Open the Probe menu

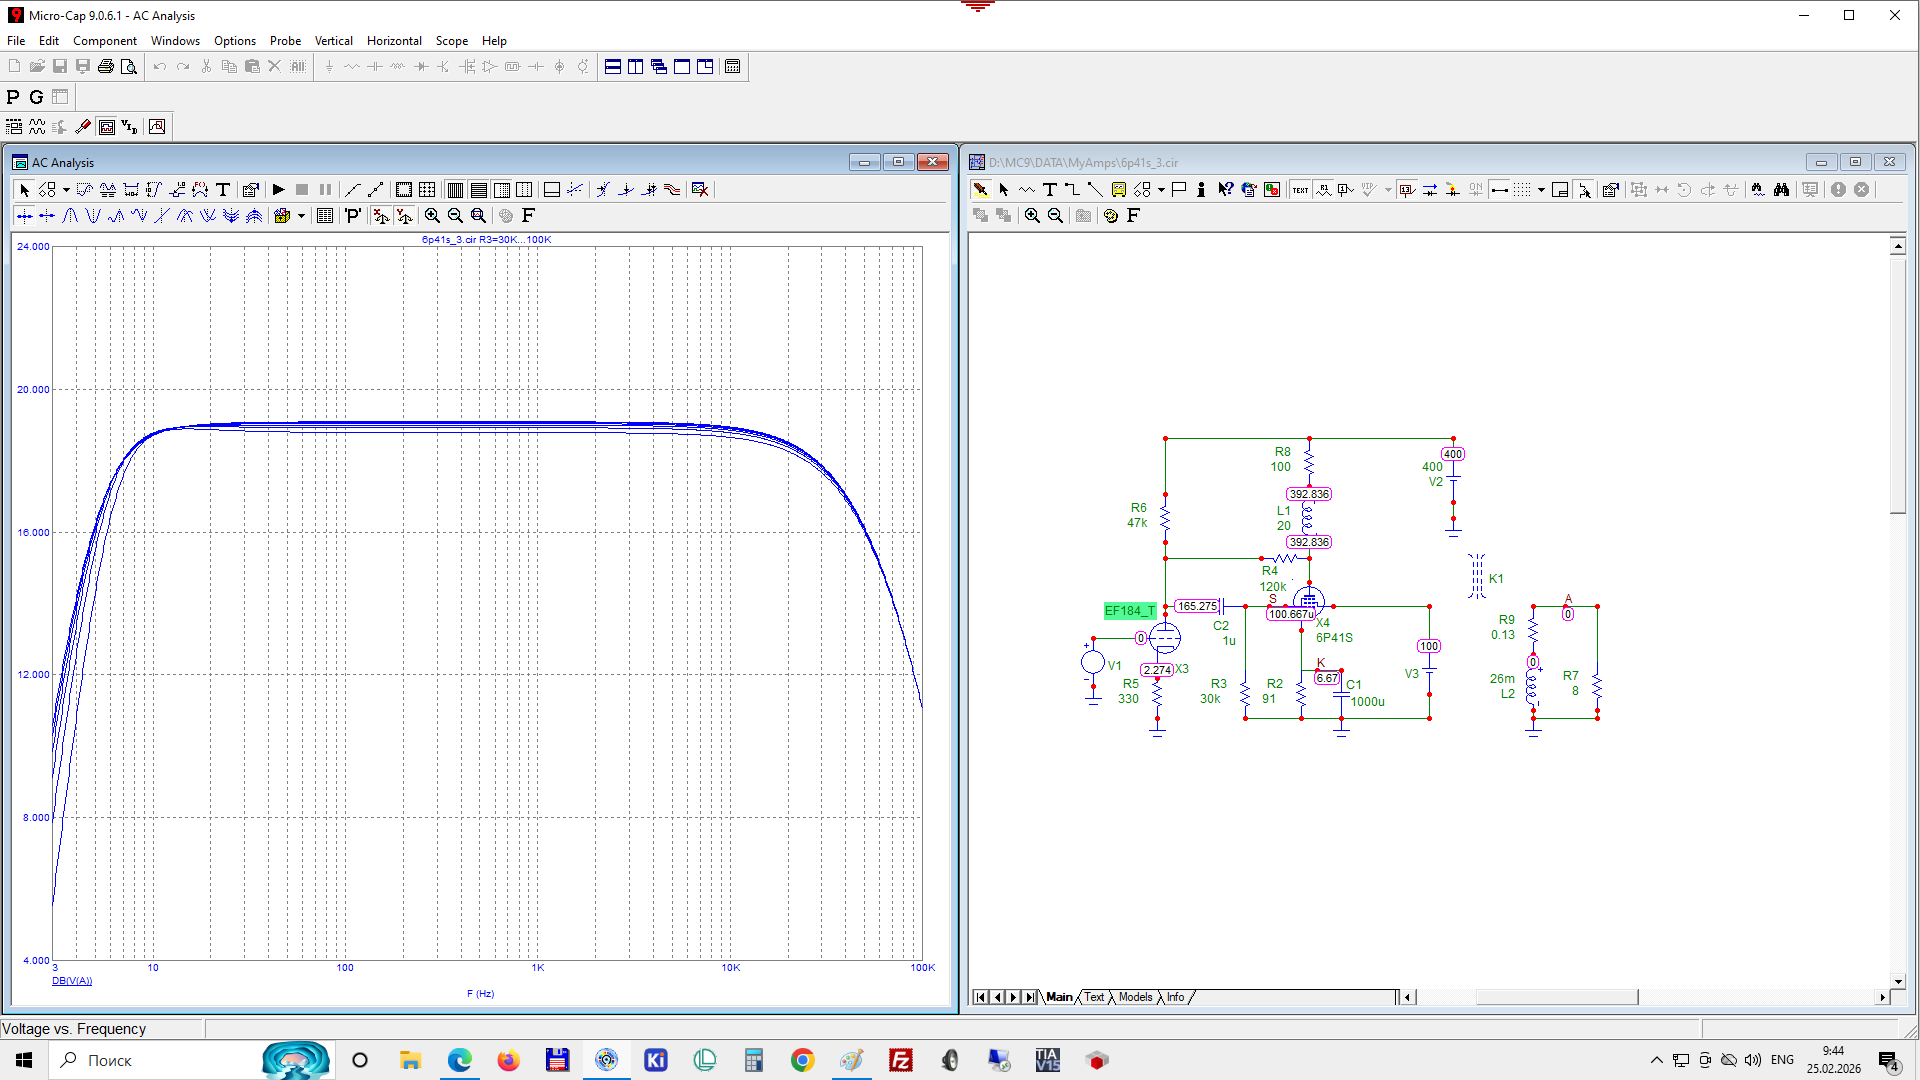(x=285, y=41)
